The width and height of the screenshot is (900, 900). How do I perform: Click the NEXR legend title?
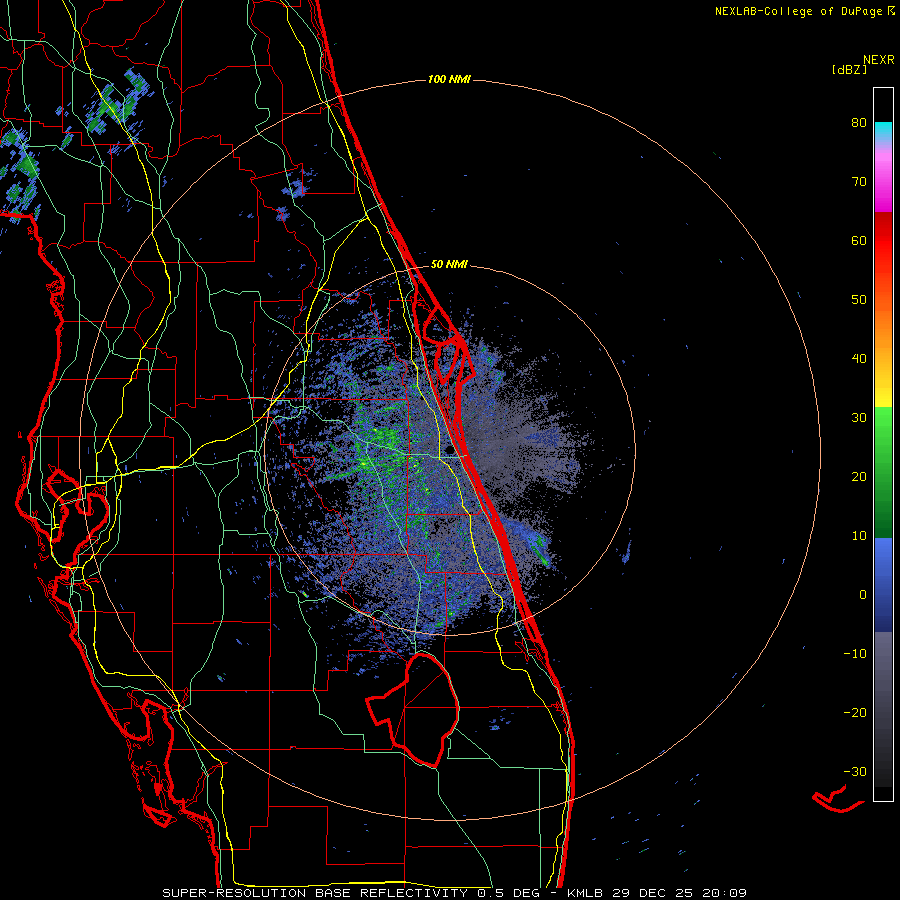[879, 60]
